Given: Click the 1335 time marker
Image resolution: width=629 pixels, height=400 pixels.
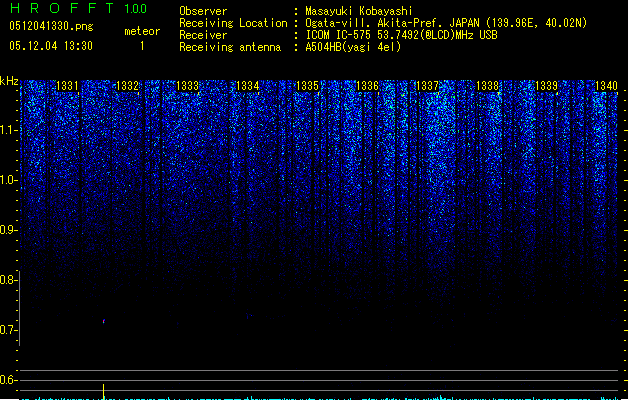Looking at the screenshot, I should tap(307, 86).
